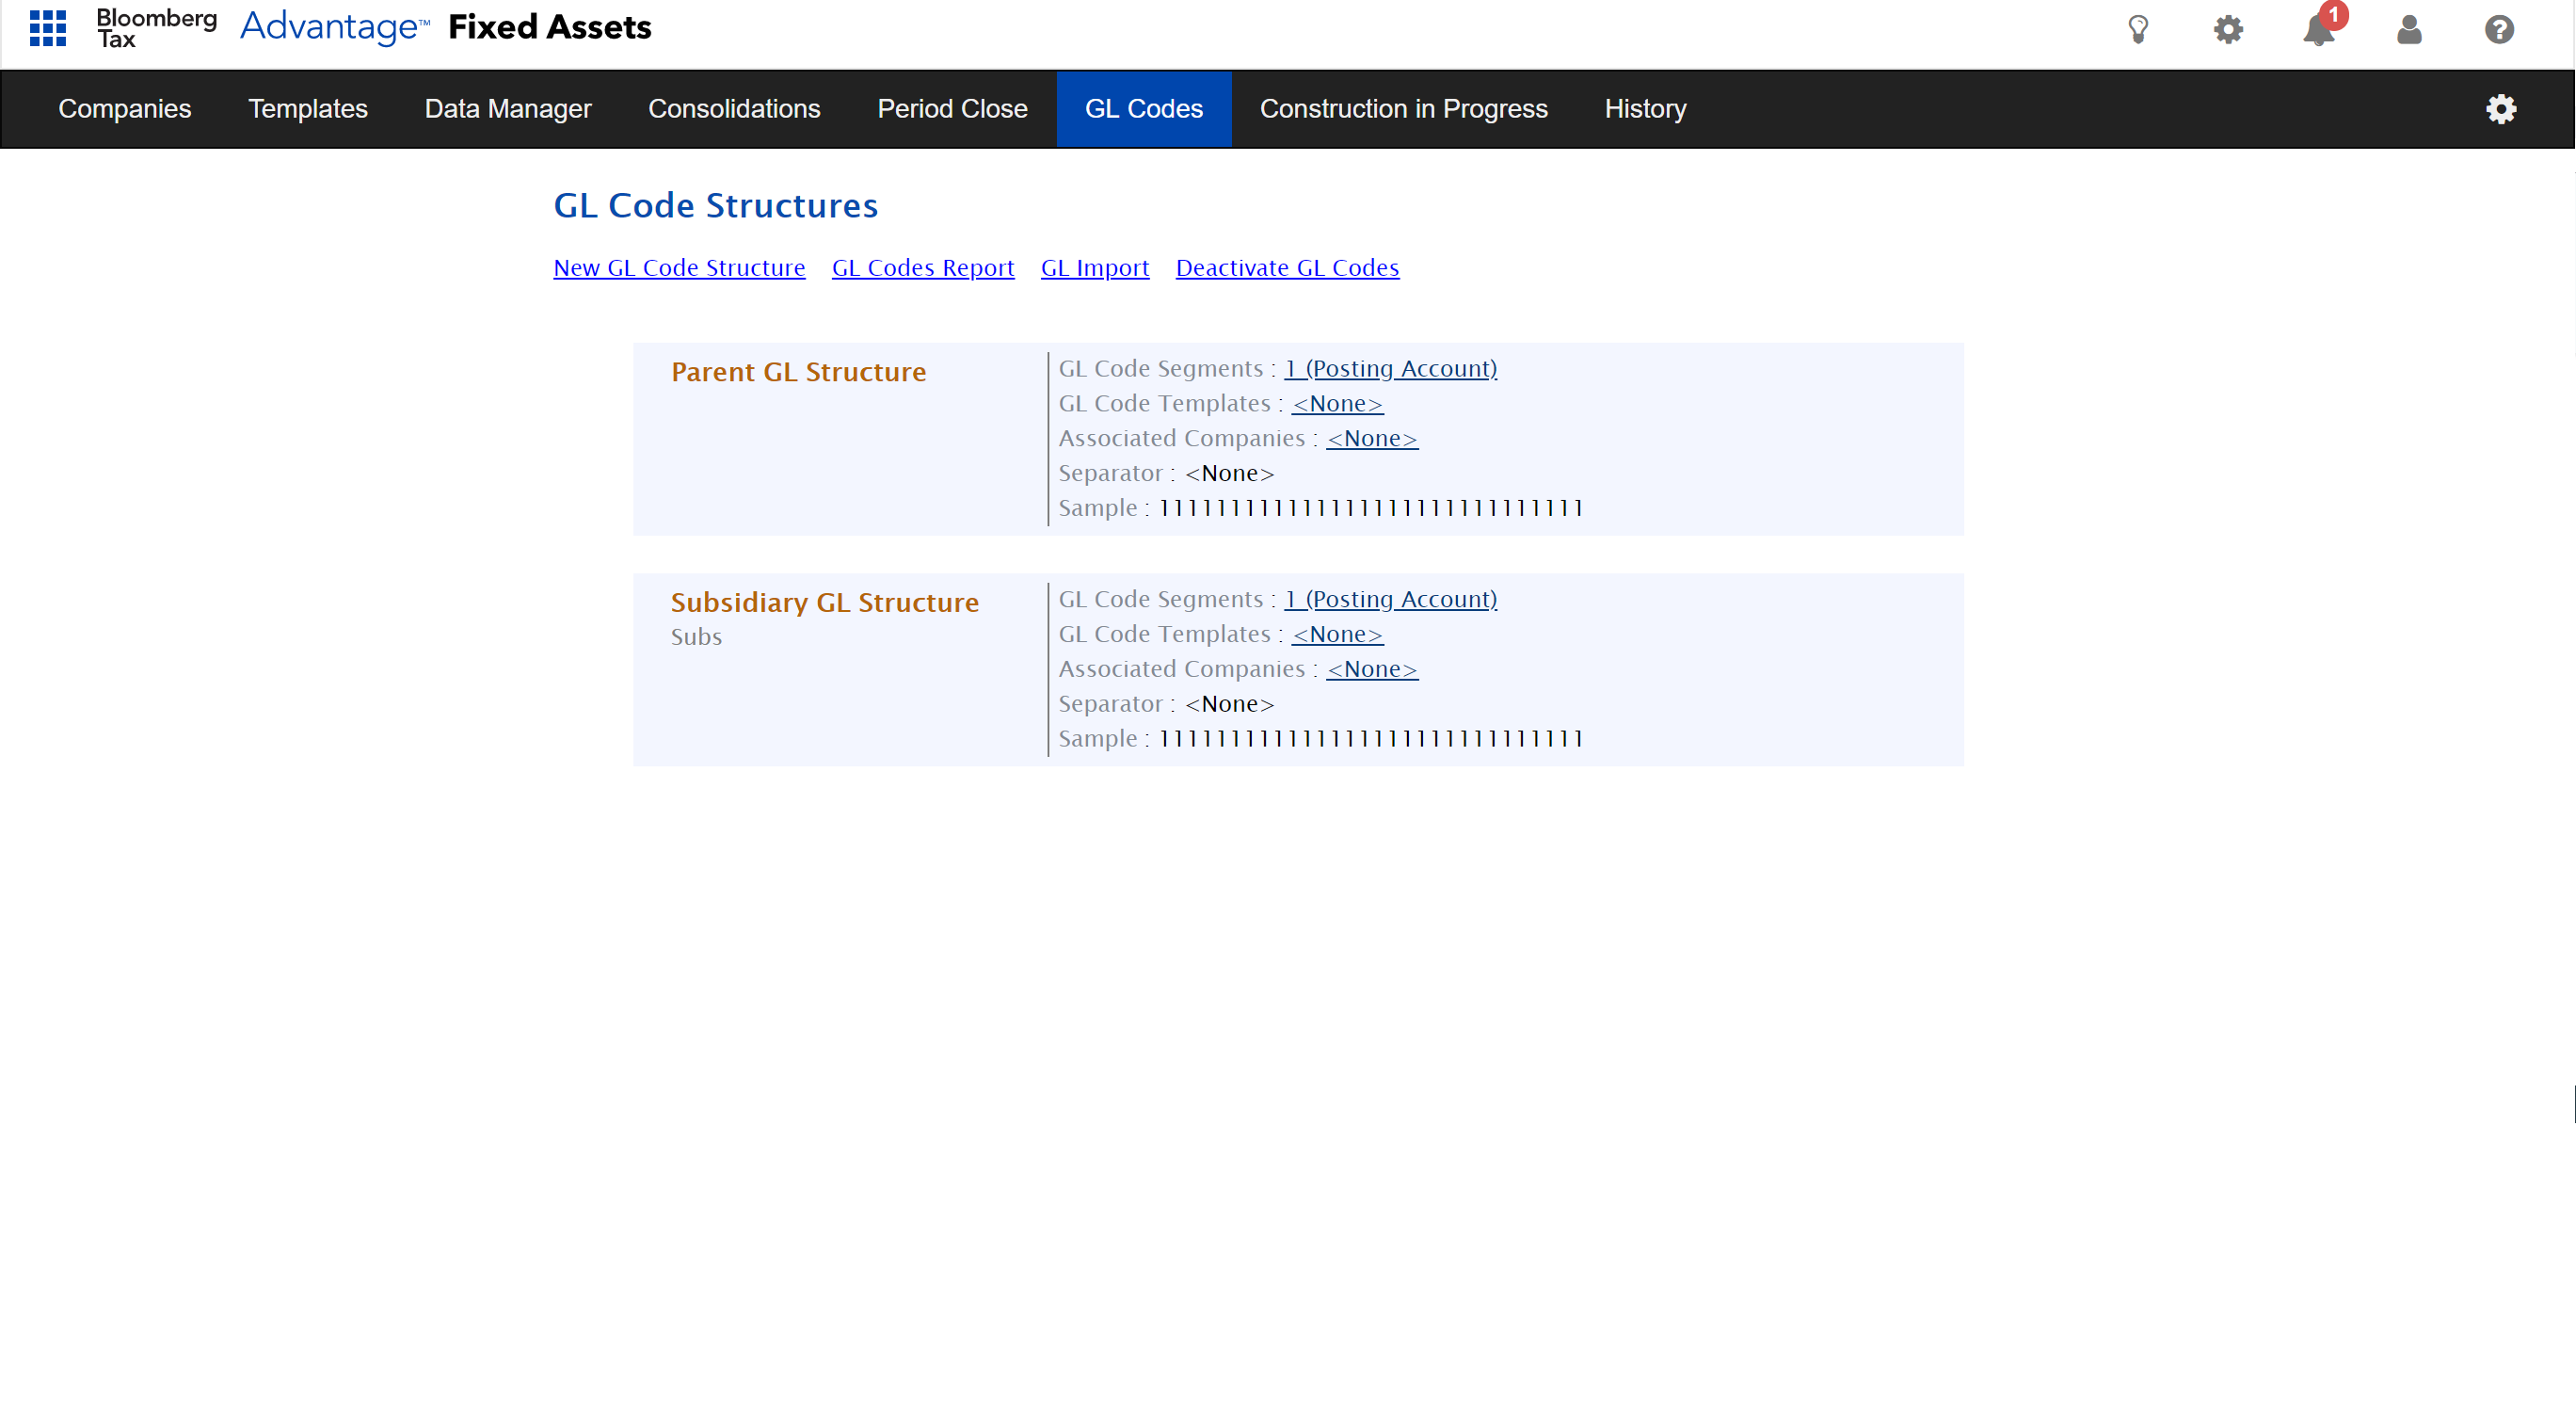This screenshot has width=2576, height=1415.
Task: Open the top header settings gear
Action: (2228, 29)
